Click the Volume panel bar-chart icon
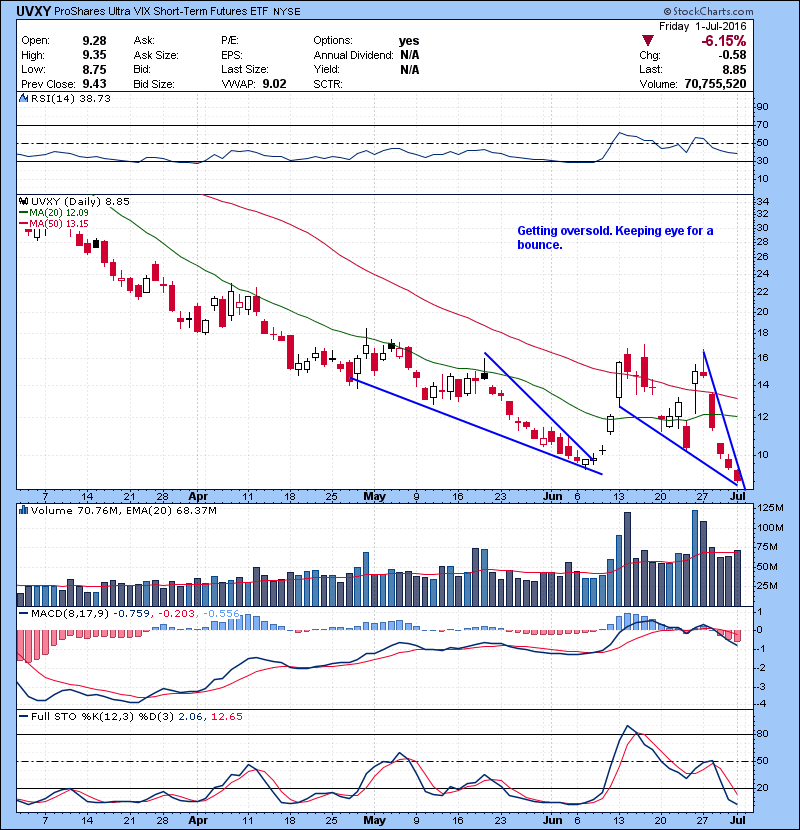The image size is (800, 830). tap(23, 510)
